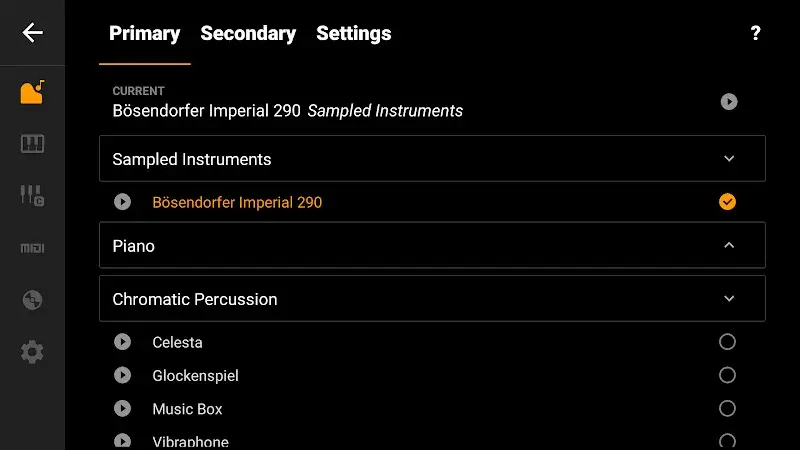The height and width of the screenshot is (450, 800).
Task: Play preview of Music Box
Action: click(x=123, y=409)
